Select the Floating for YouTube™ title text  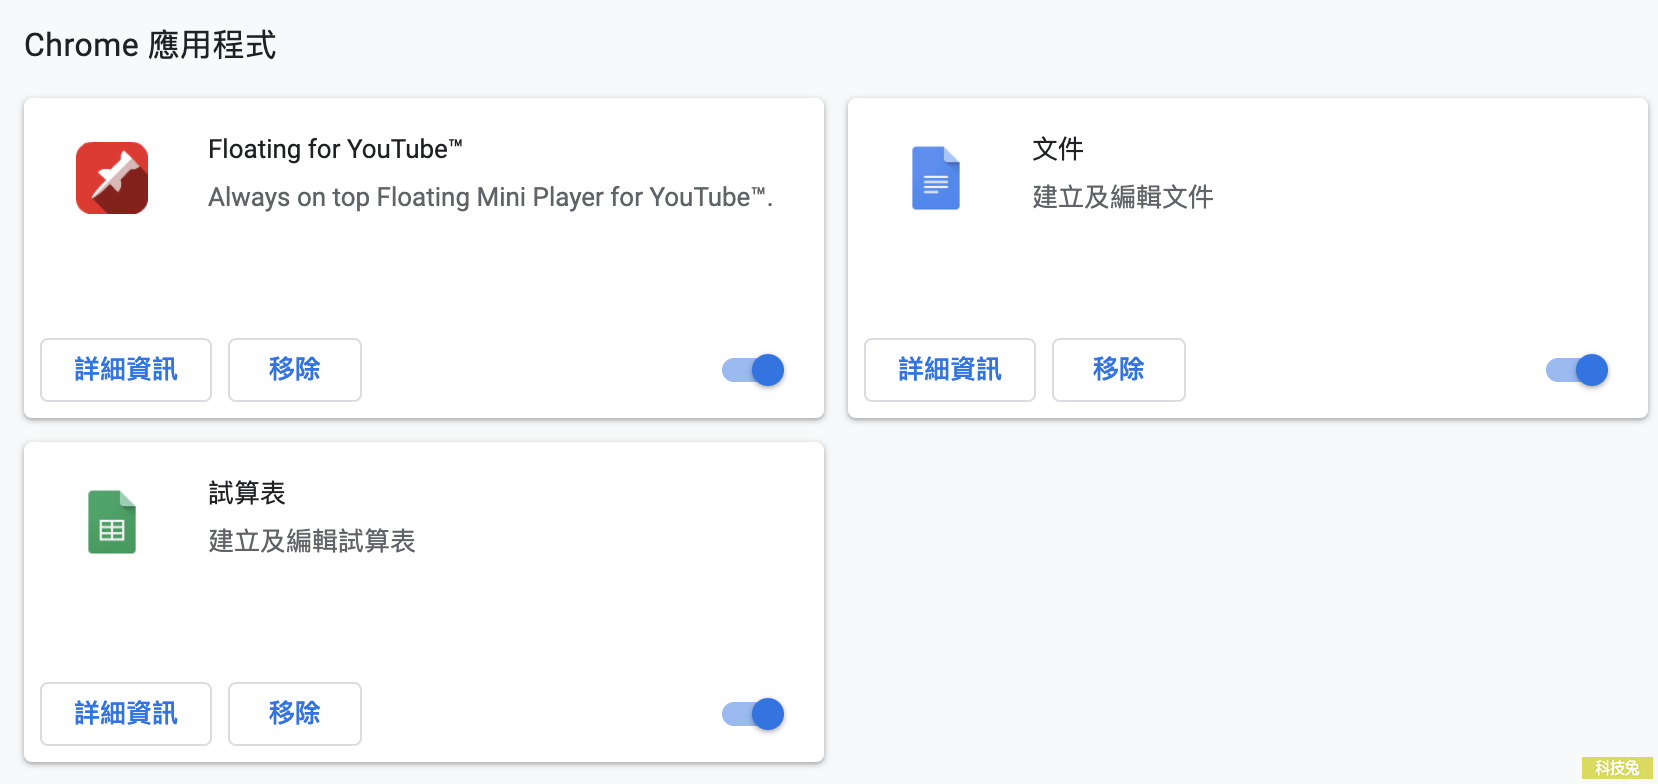[335, 149]
